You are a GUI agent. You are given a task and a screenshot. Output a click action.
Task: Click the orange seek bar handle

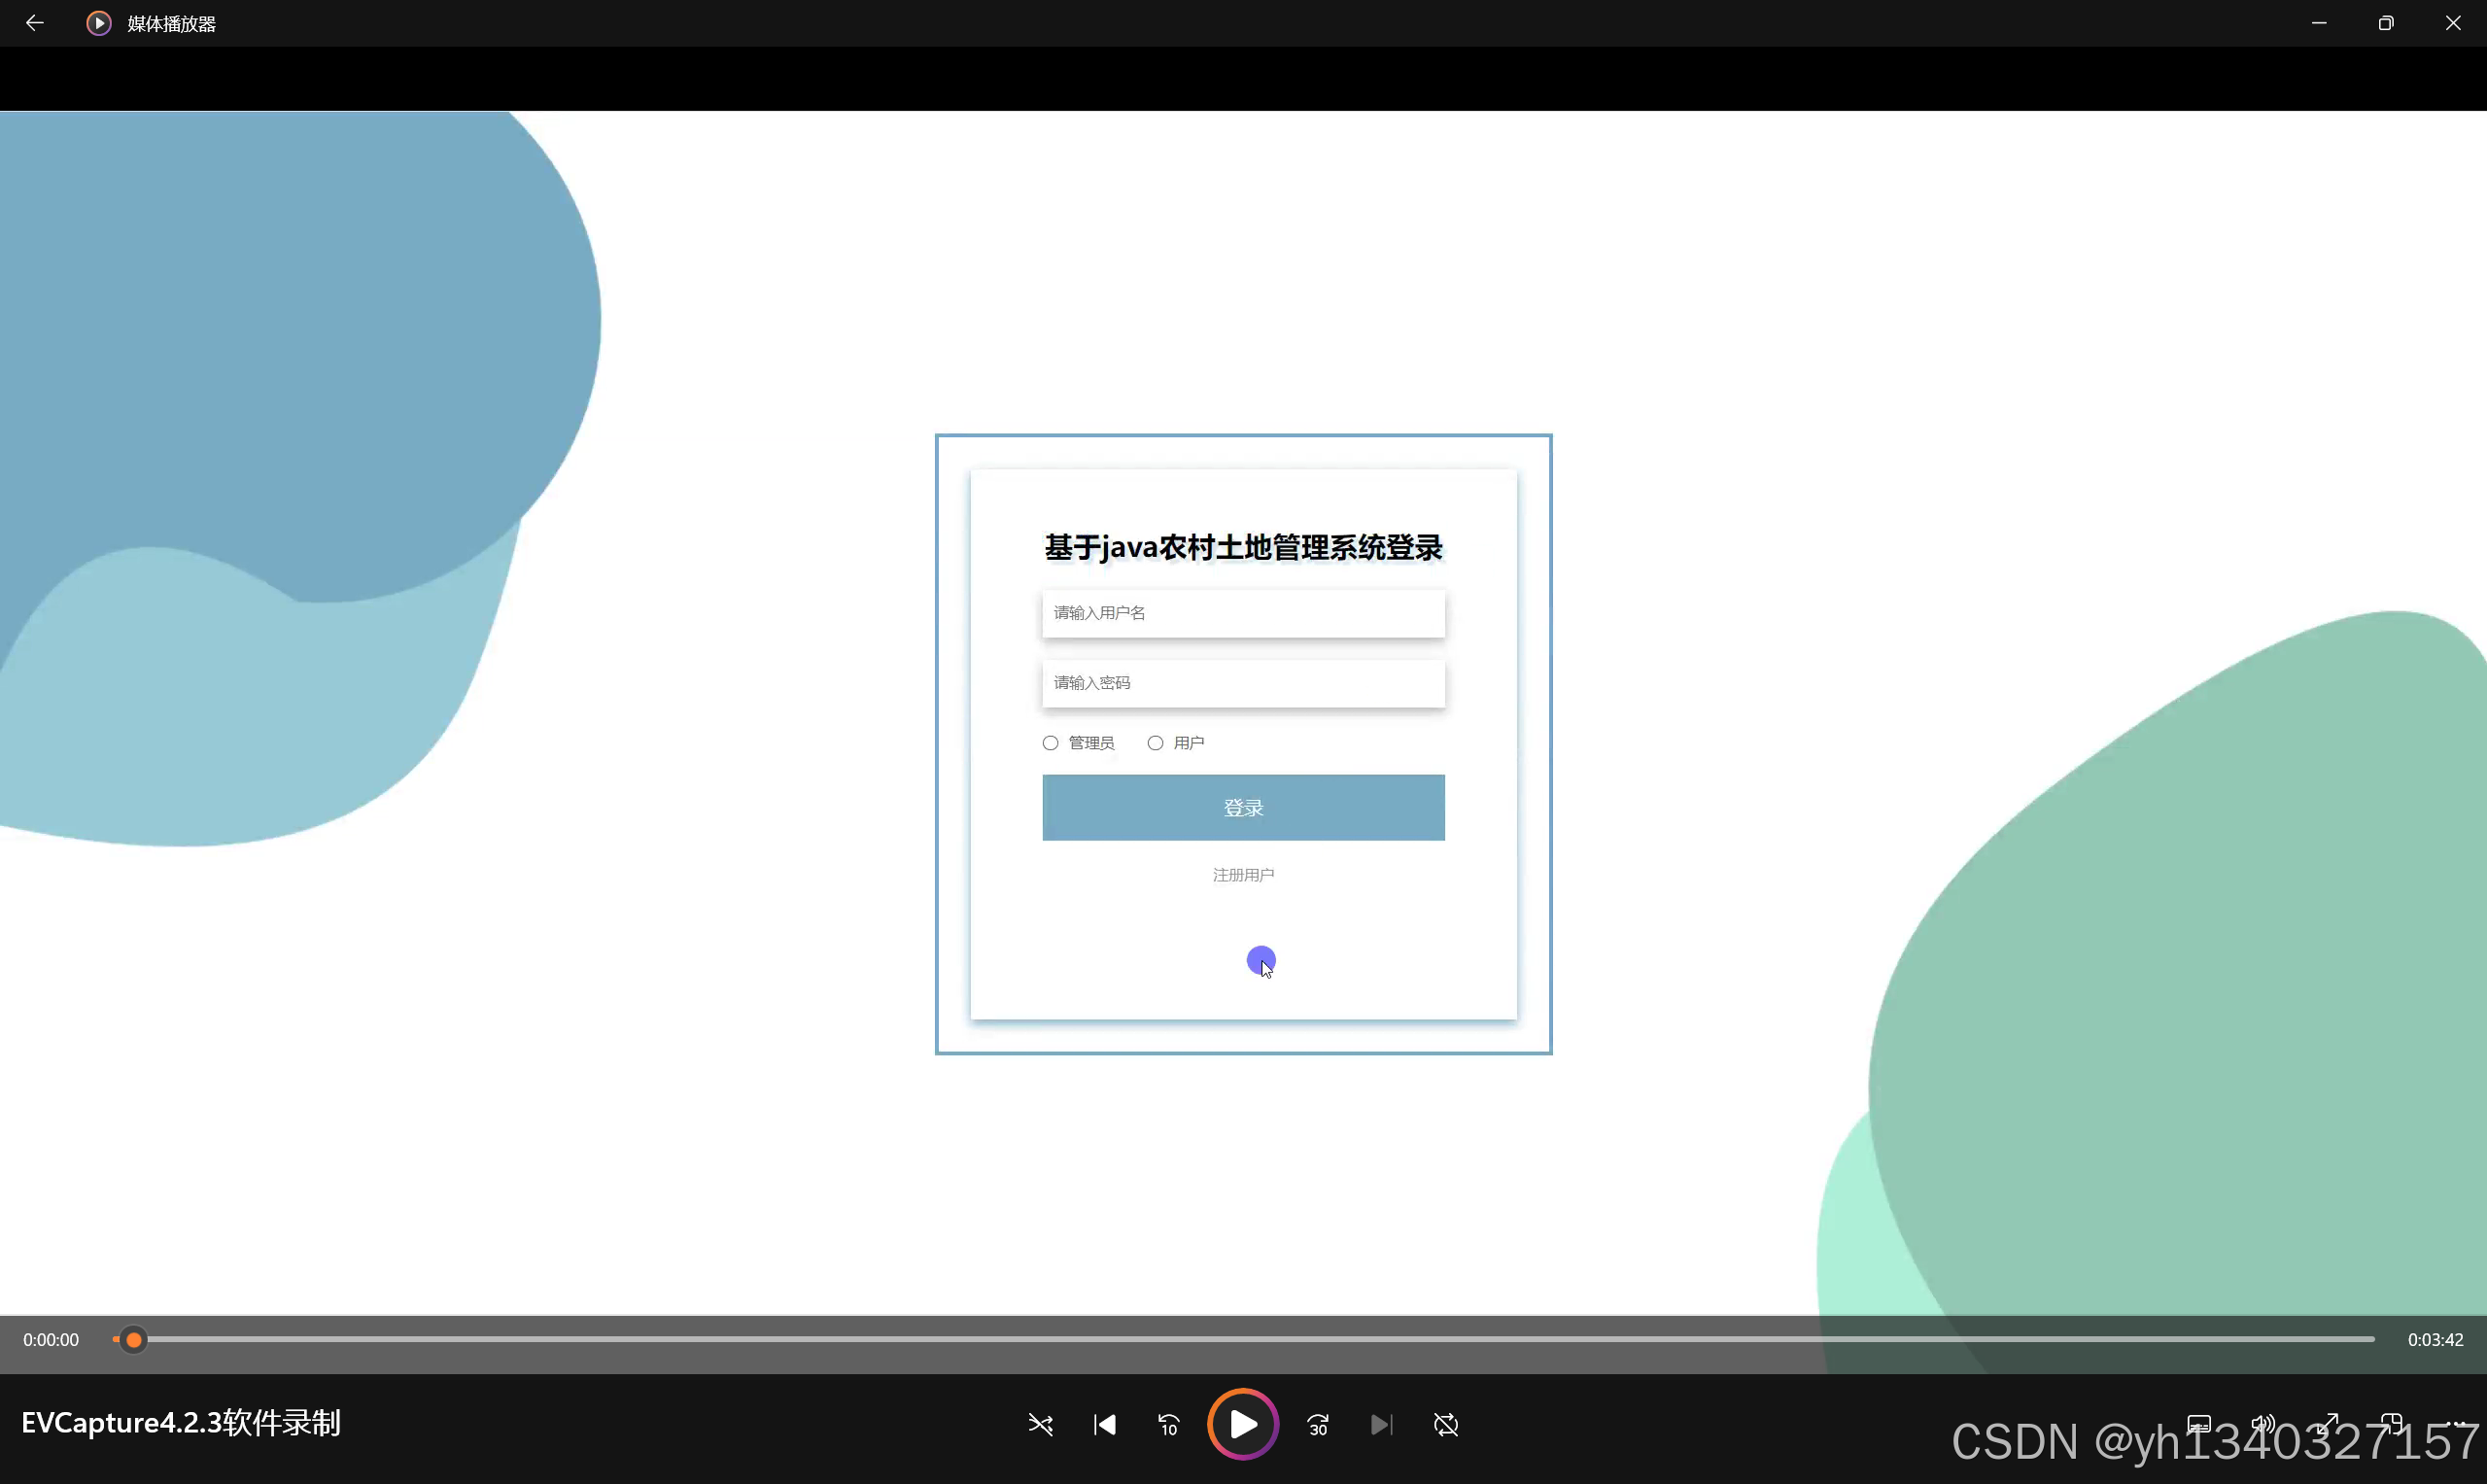(x=133, y=1339)
